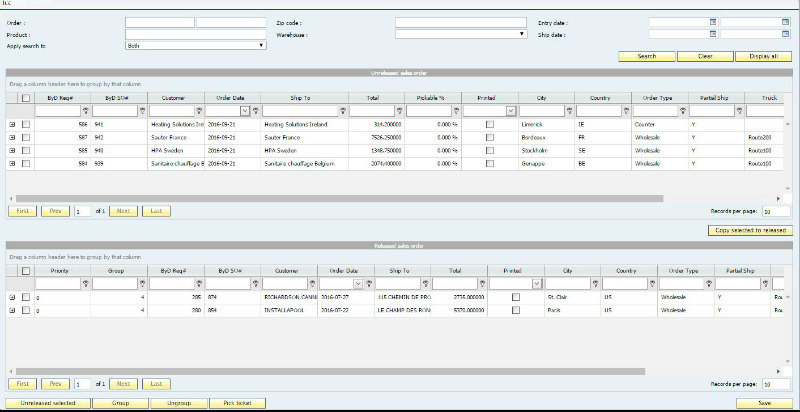Toggle Printed checkbox for Sauter France order

point(490,137)
